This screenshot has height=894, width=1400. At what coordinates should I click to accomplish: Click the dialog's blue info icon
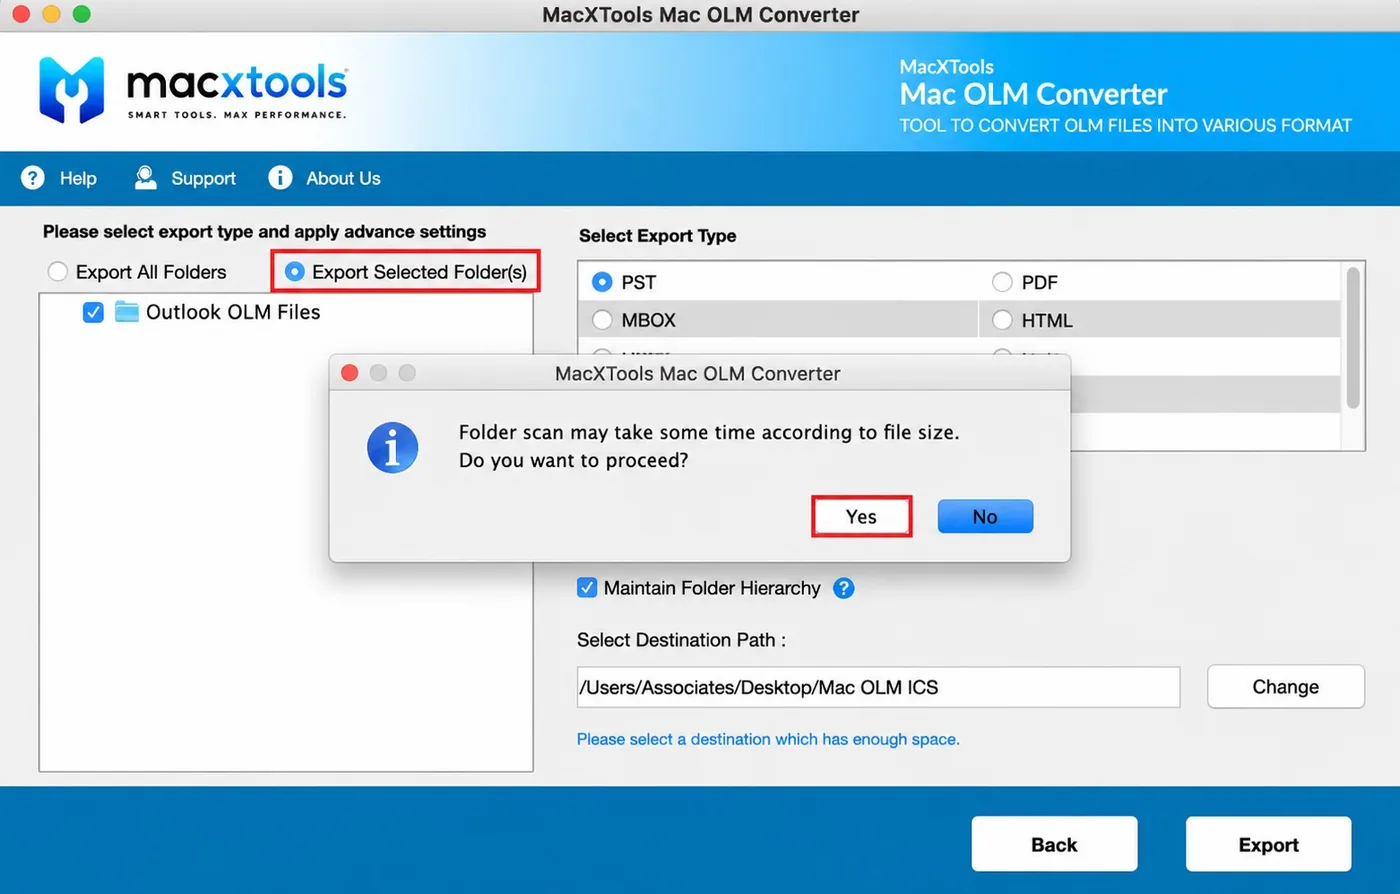[x=392, y=447]
